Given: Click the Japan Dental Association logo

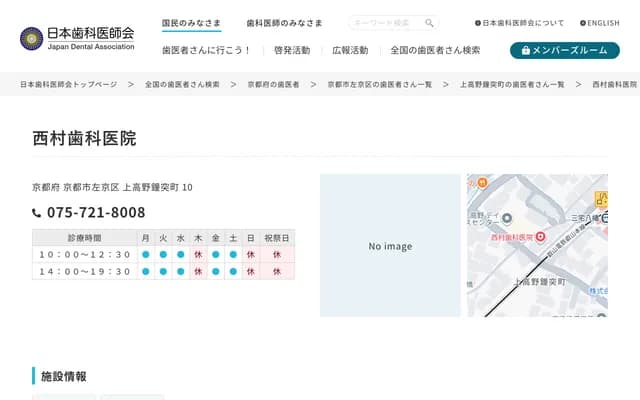Looking at the screenshot, I should pyautogui.click(x=77, y=38).
